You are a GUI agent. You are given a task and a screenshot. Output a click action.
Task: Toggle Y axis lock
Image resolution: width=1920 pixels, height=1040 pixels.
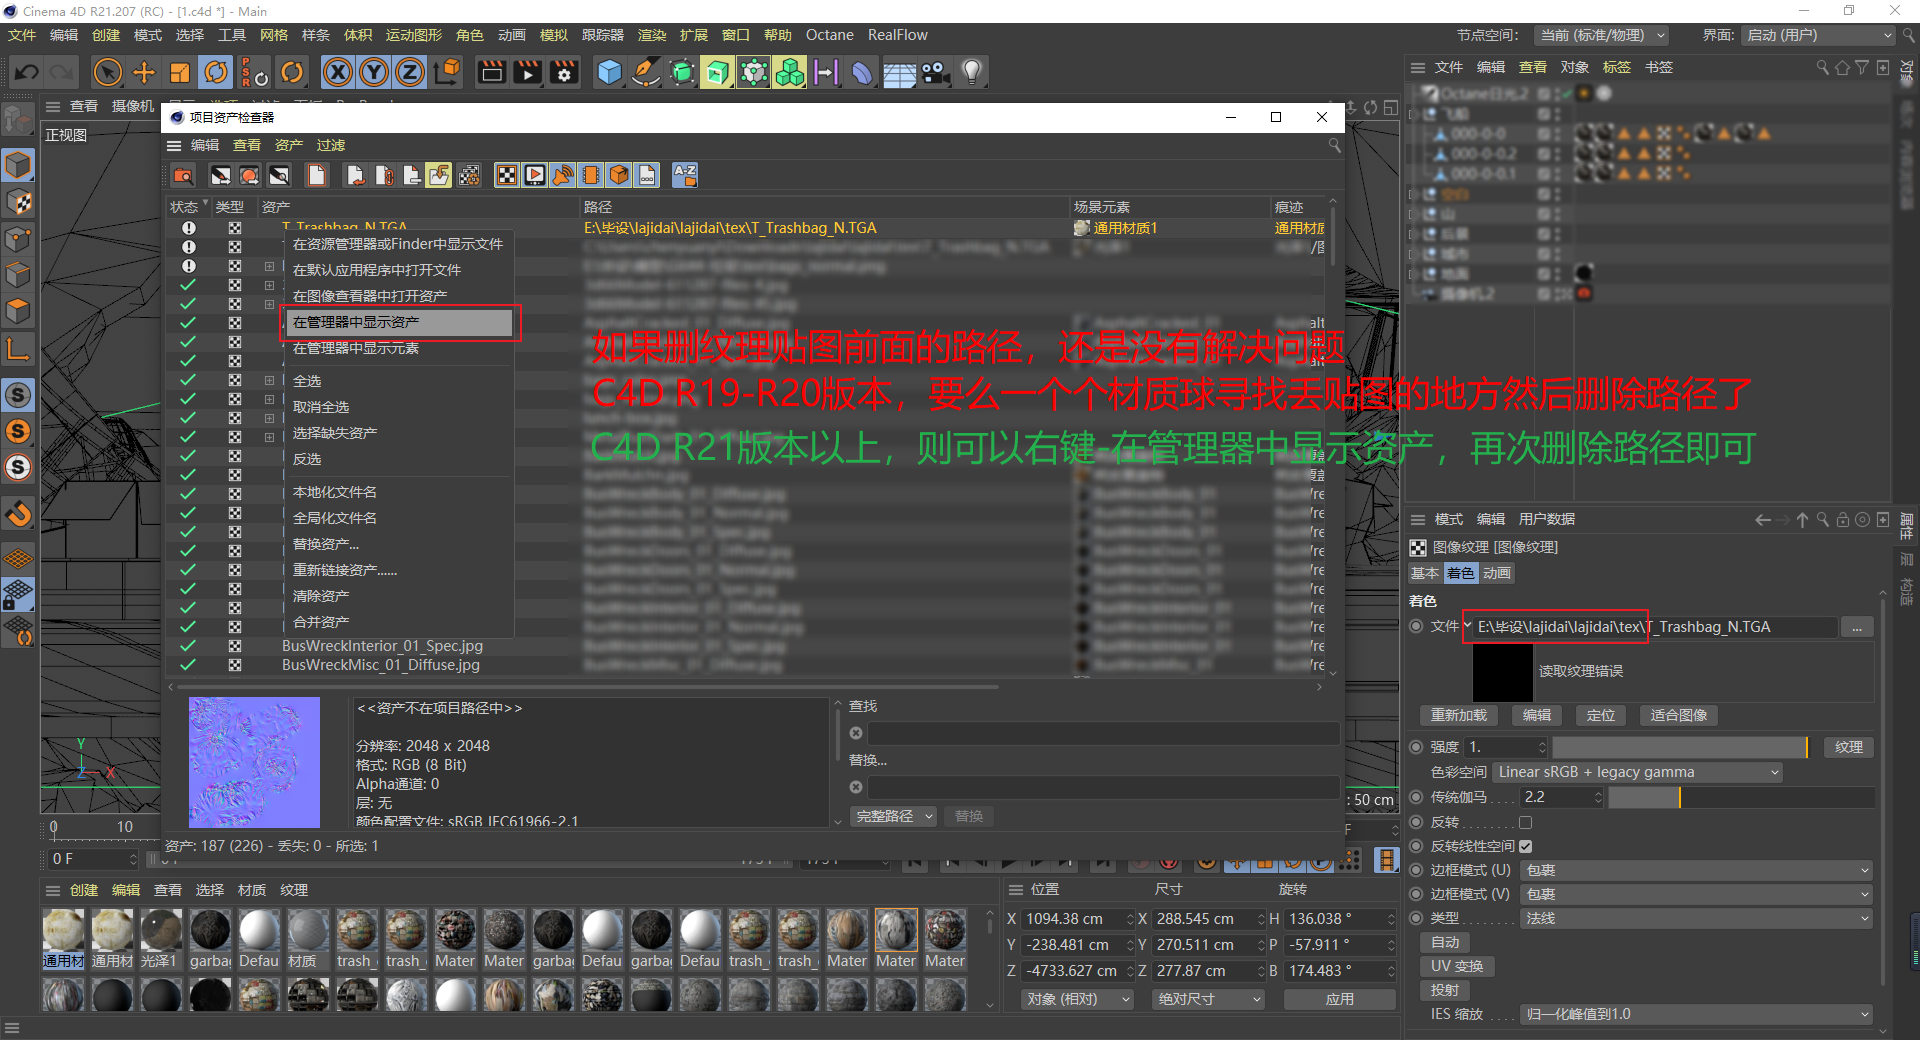[374, 72]
